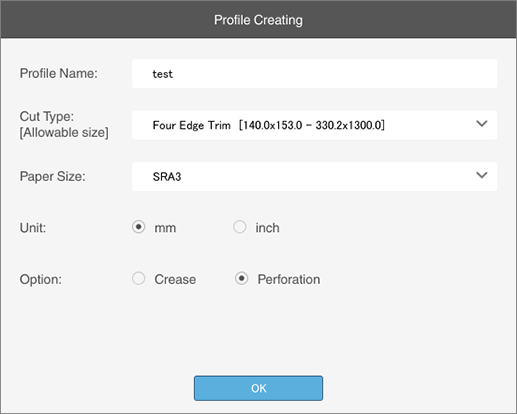The height and width of the screenshot is (414, 517).
Task: Select the inch unit radio button
Action: coord(240,227)
